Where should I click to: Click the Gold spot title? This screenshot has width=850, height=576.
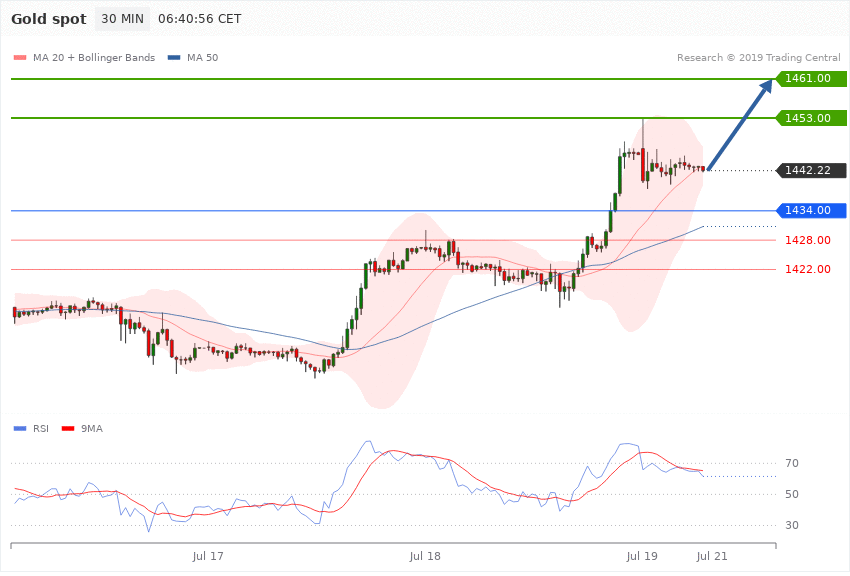pos(49,19)
